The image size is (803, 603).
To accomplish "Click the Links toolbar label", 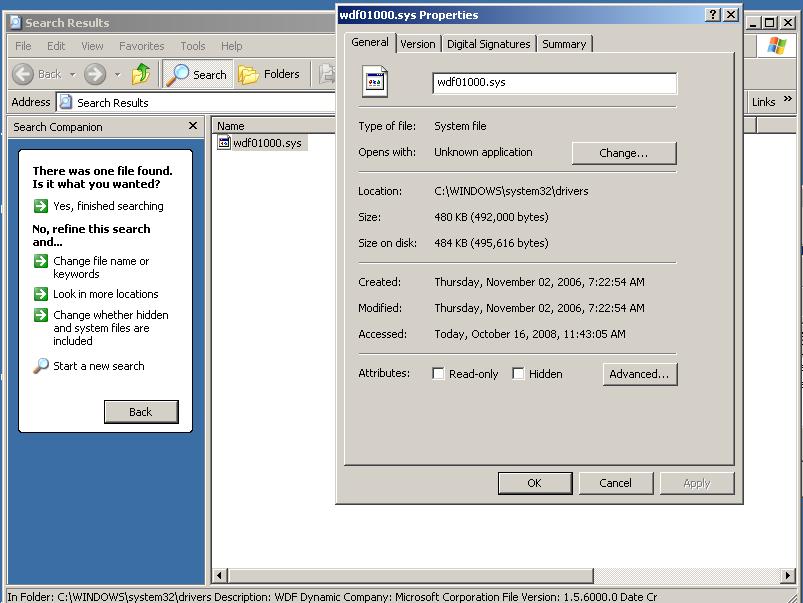I will point(764,102).
